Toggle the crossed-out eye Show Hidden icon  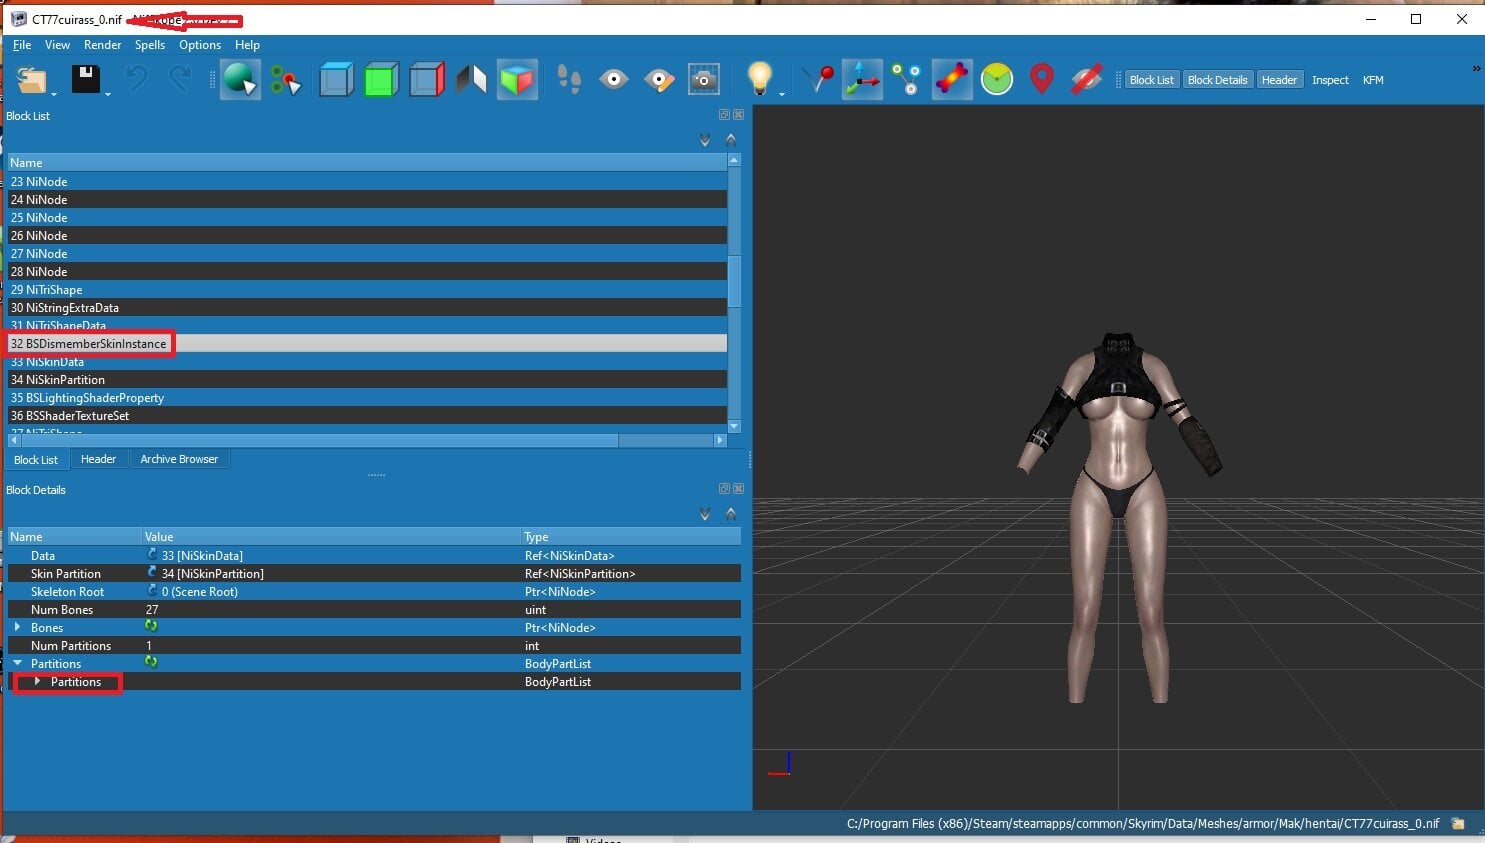pos(1086,80)
